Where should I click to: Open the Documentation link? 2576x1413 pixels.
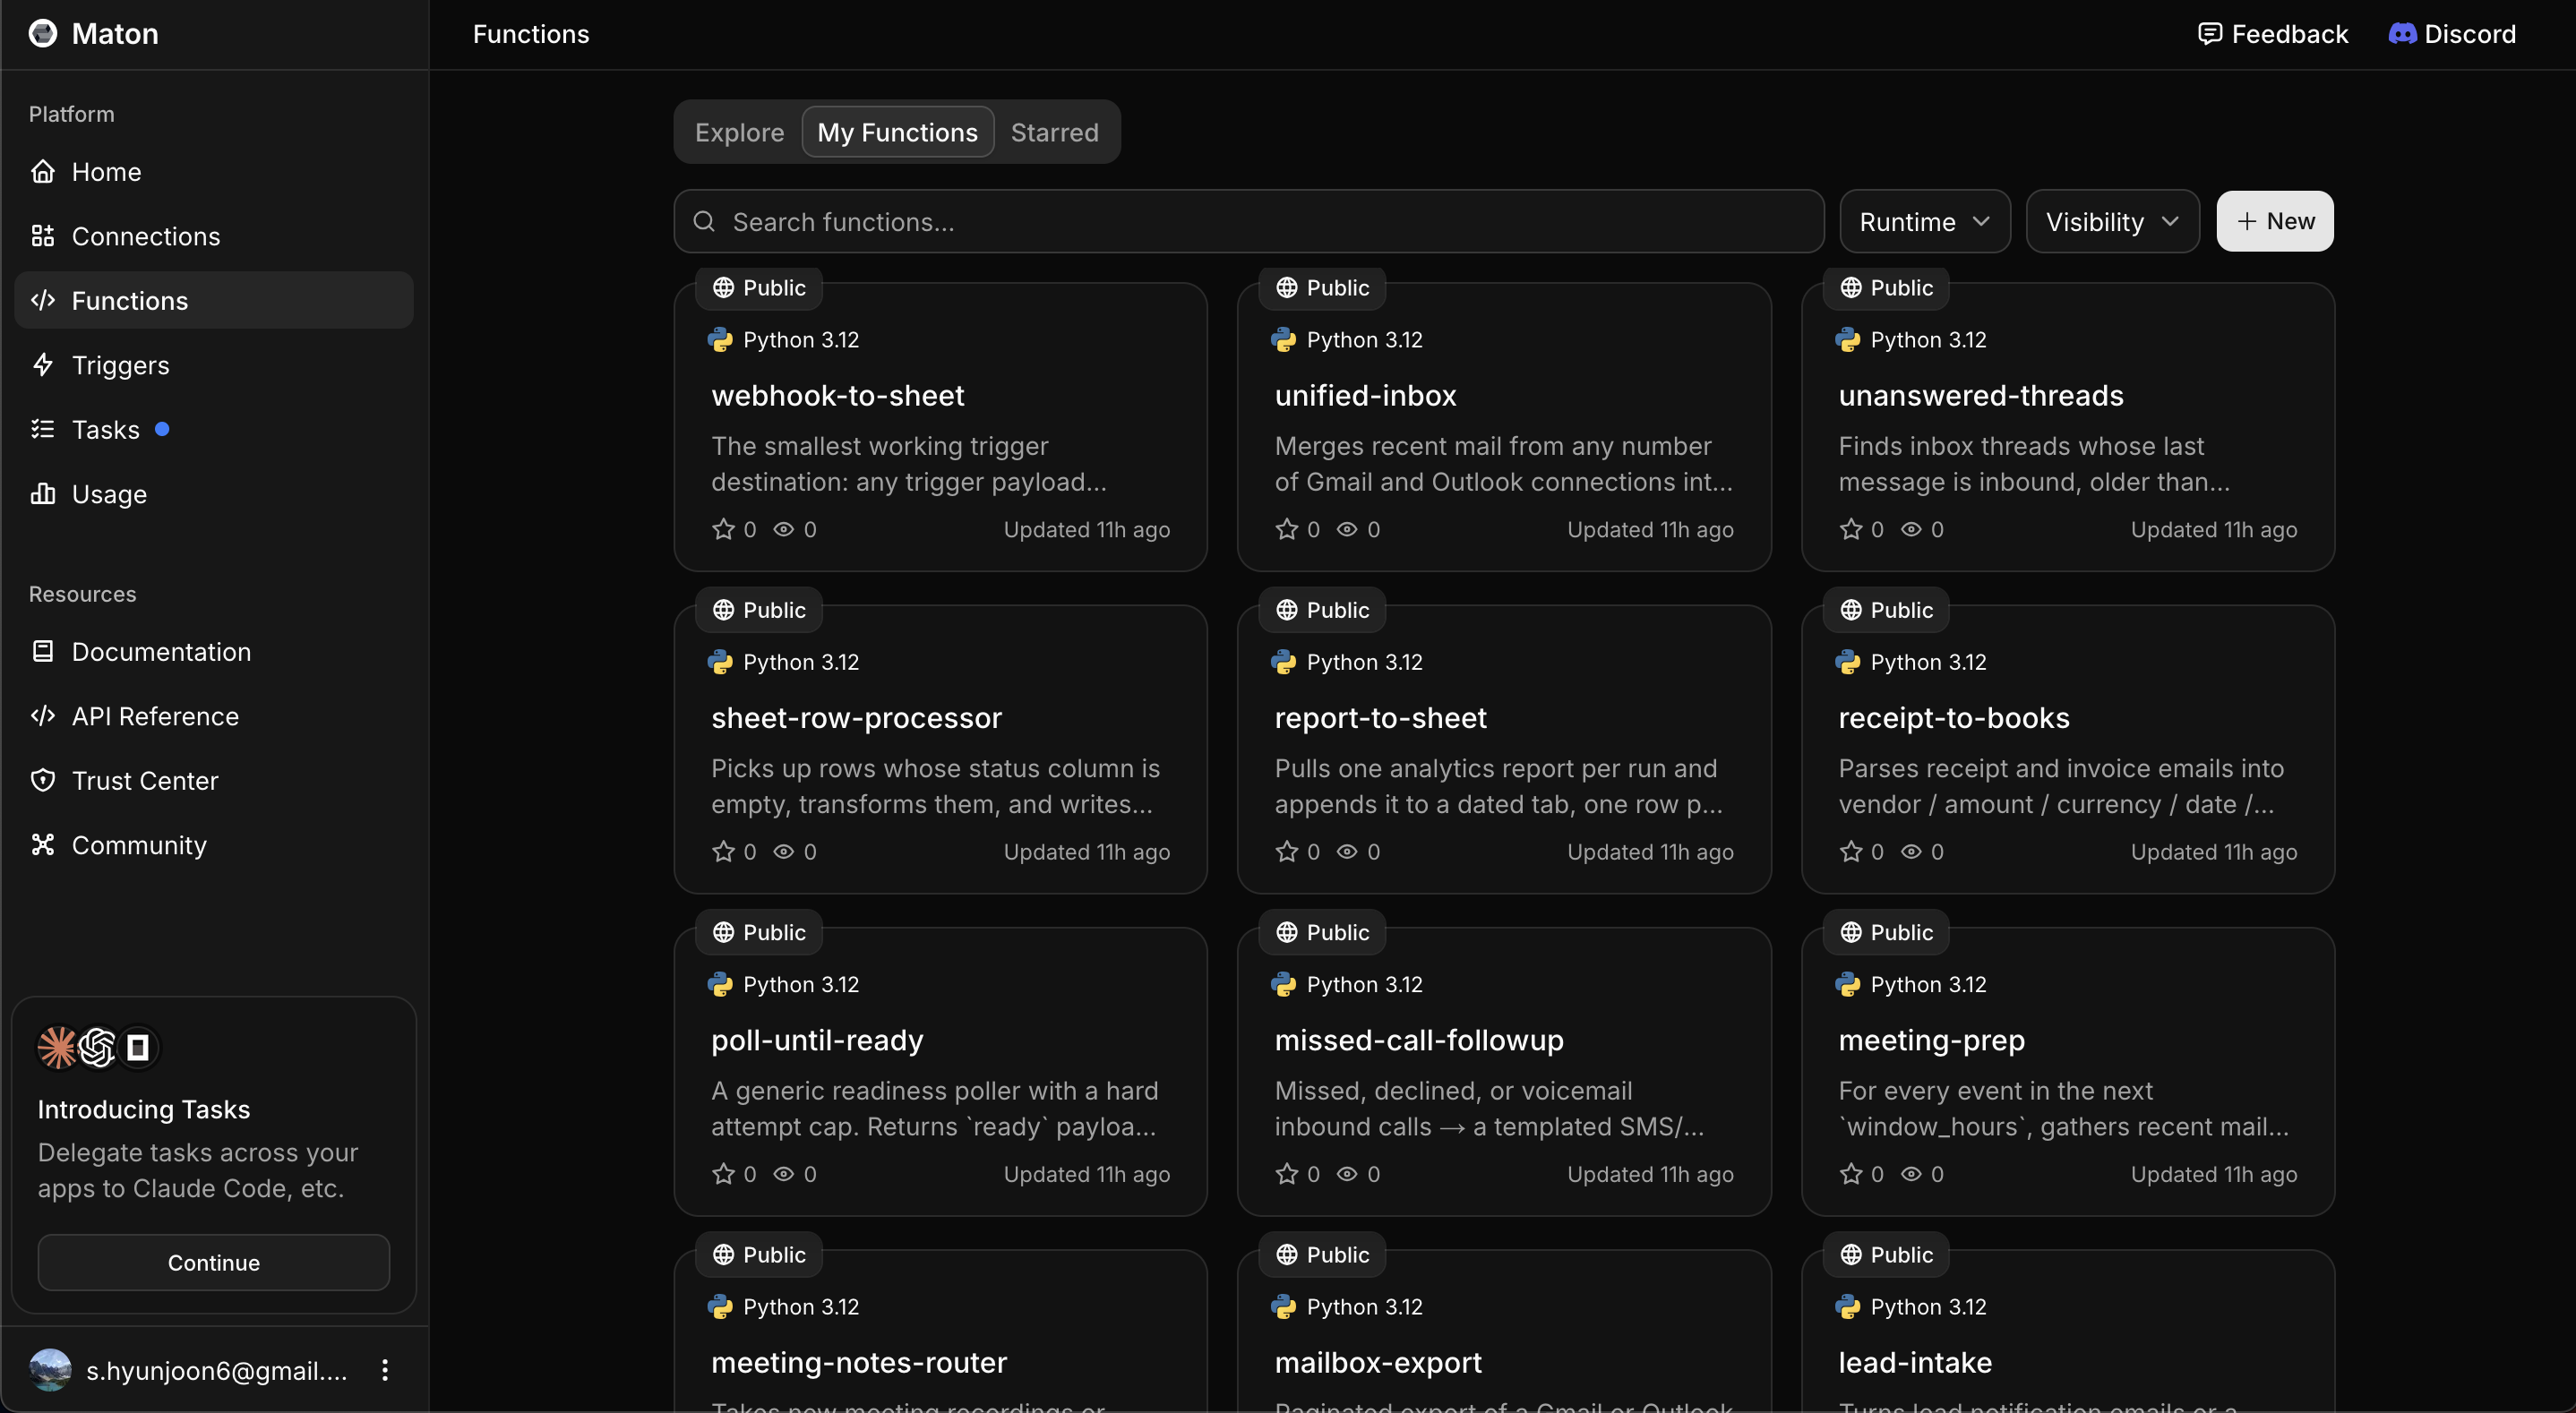click(214, 652)
